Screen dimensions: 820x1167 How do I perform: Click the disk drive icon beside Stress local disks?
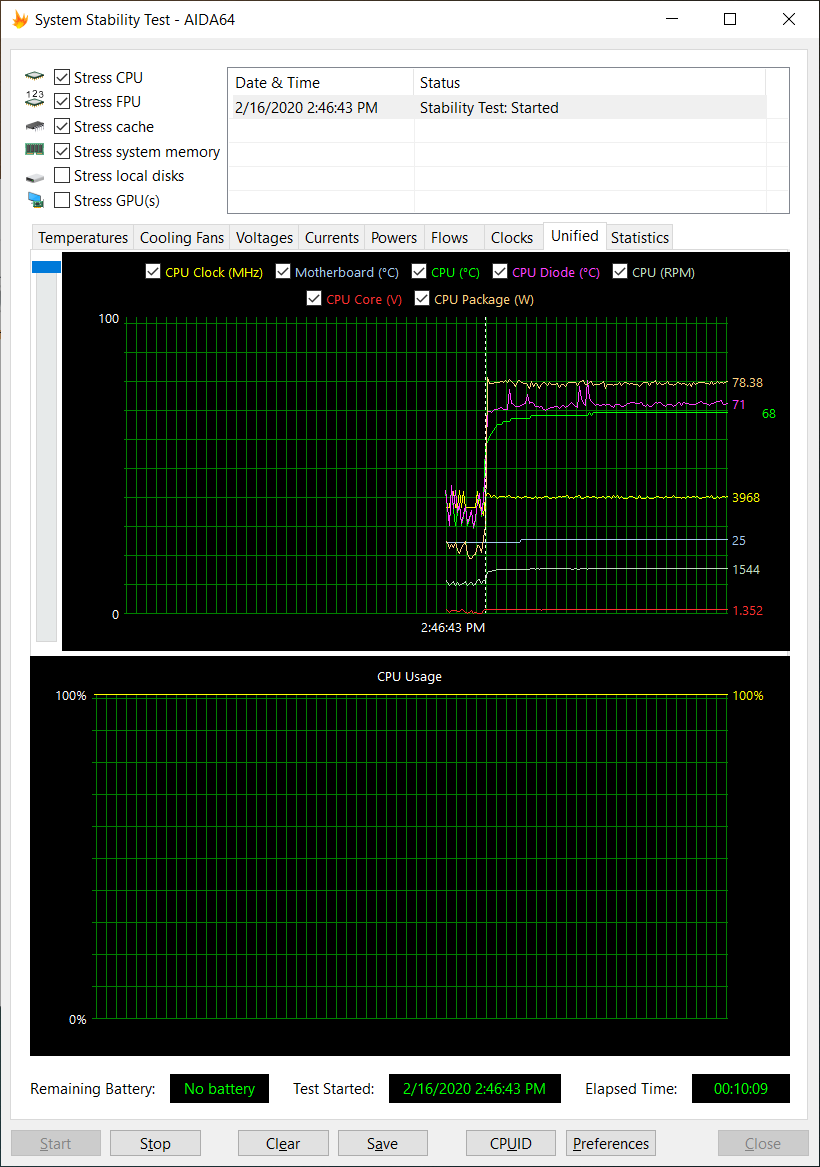pos(34,177)
